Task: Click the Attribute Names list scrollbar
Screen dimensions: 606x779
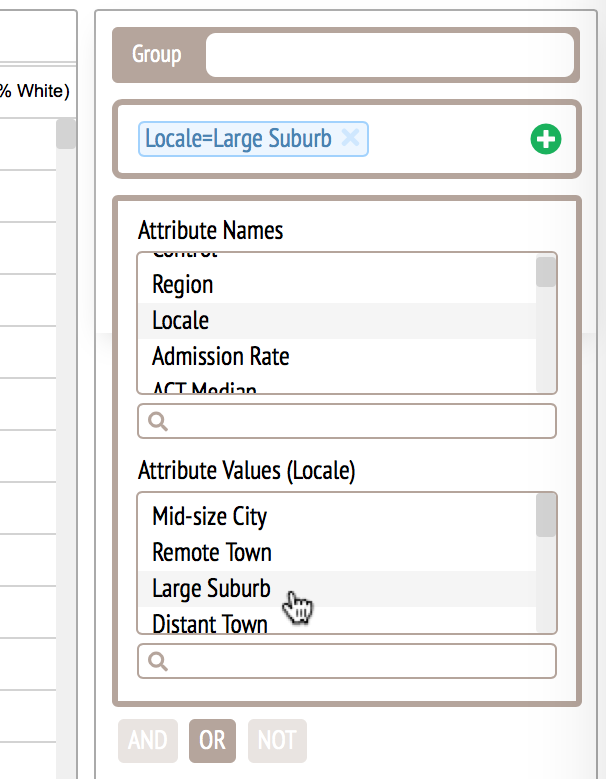Action: click(546, 273)
